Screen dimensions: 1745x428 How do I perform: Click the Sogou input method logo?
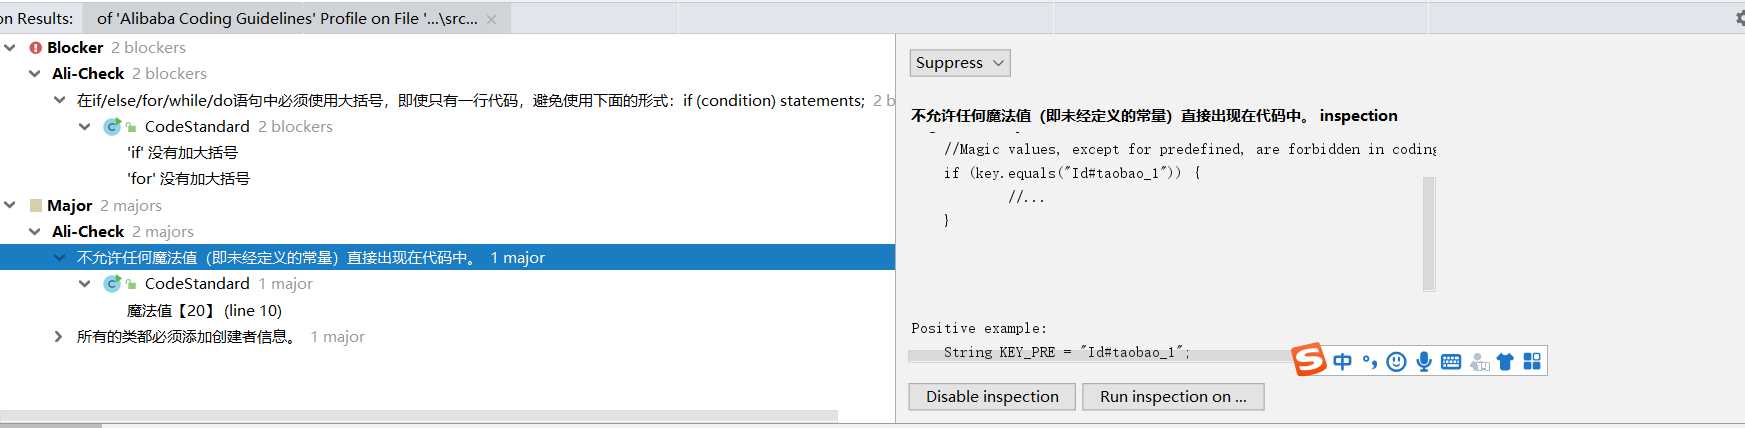1309,360
